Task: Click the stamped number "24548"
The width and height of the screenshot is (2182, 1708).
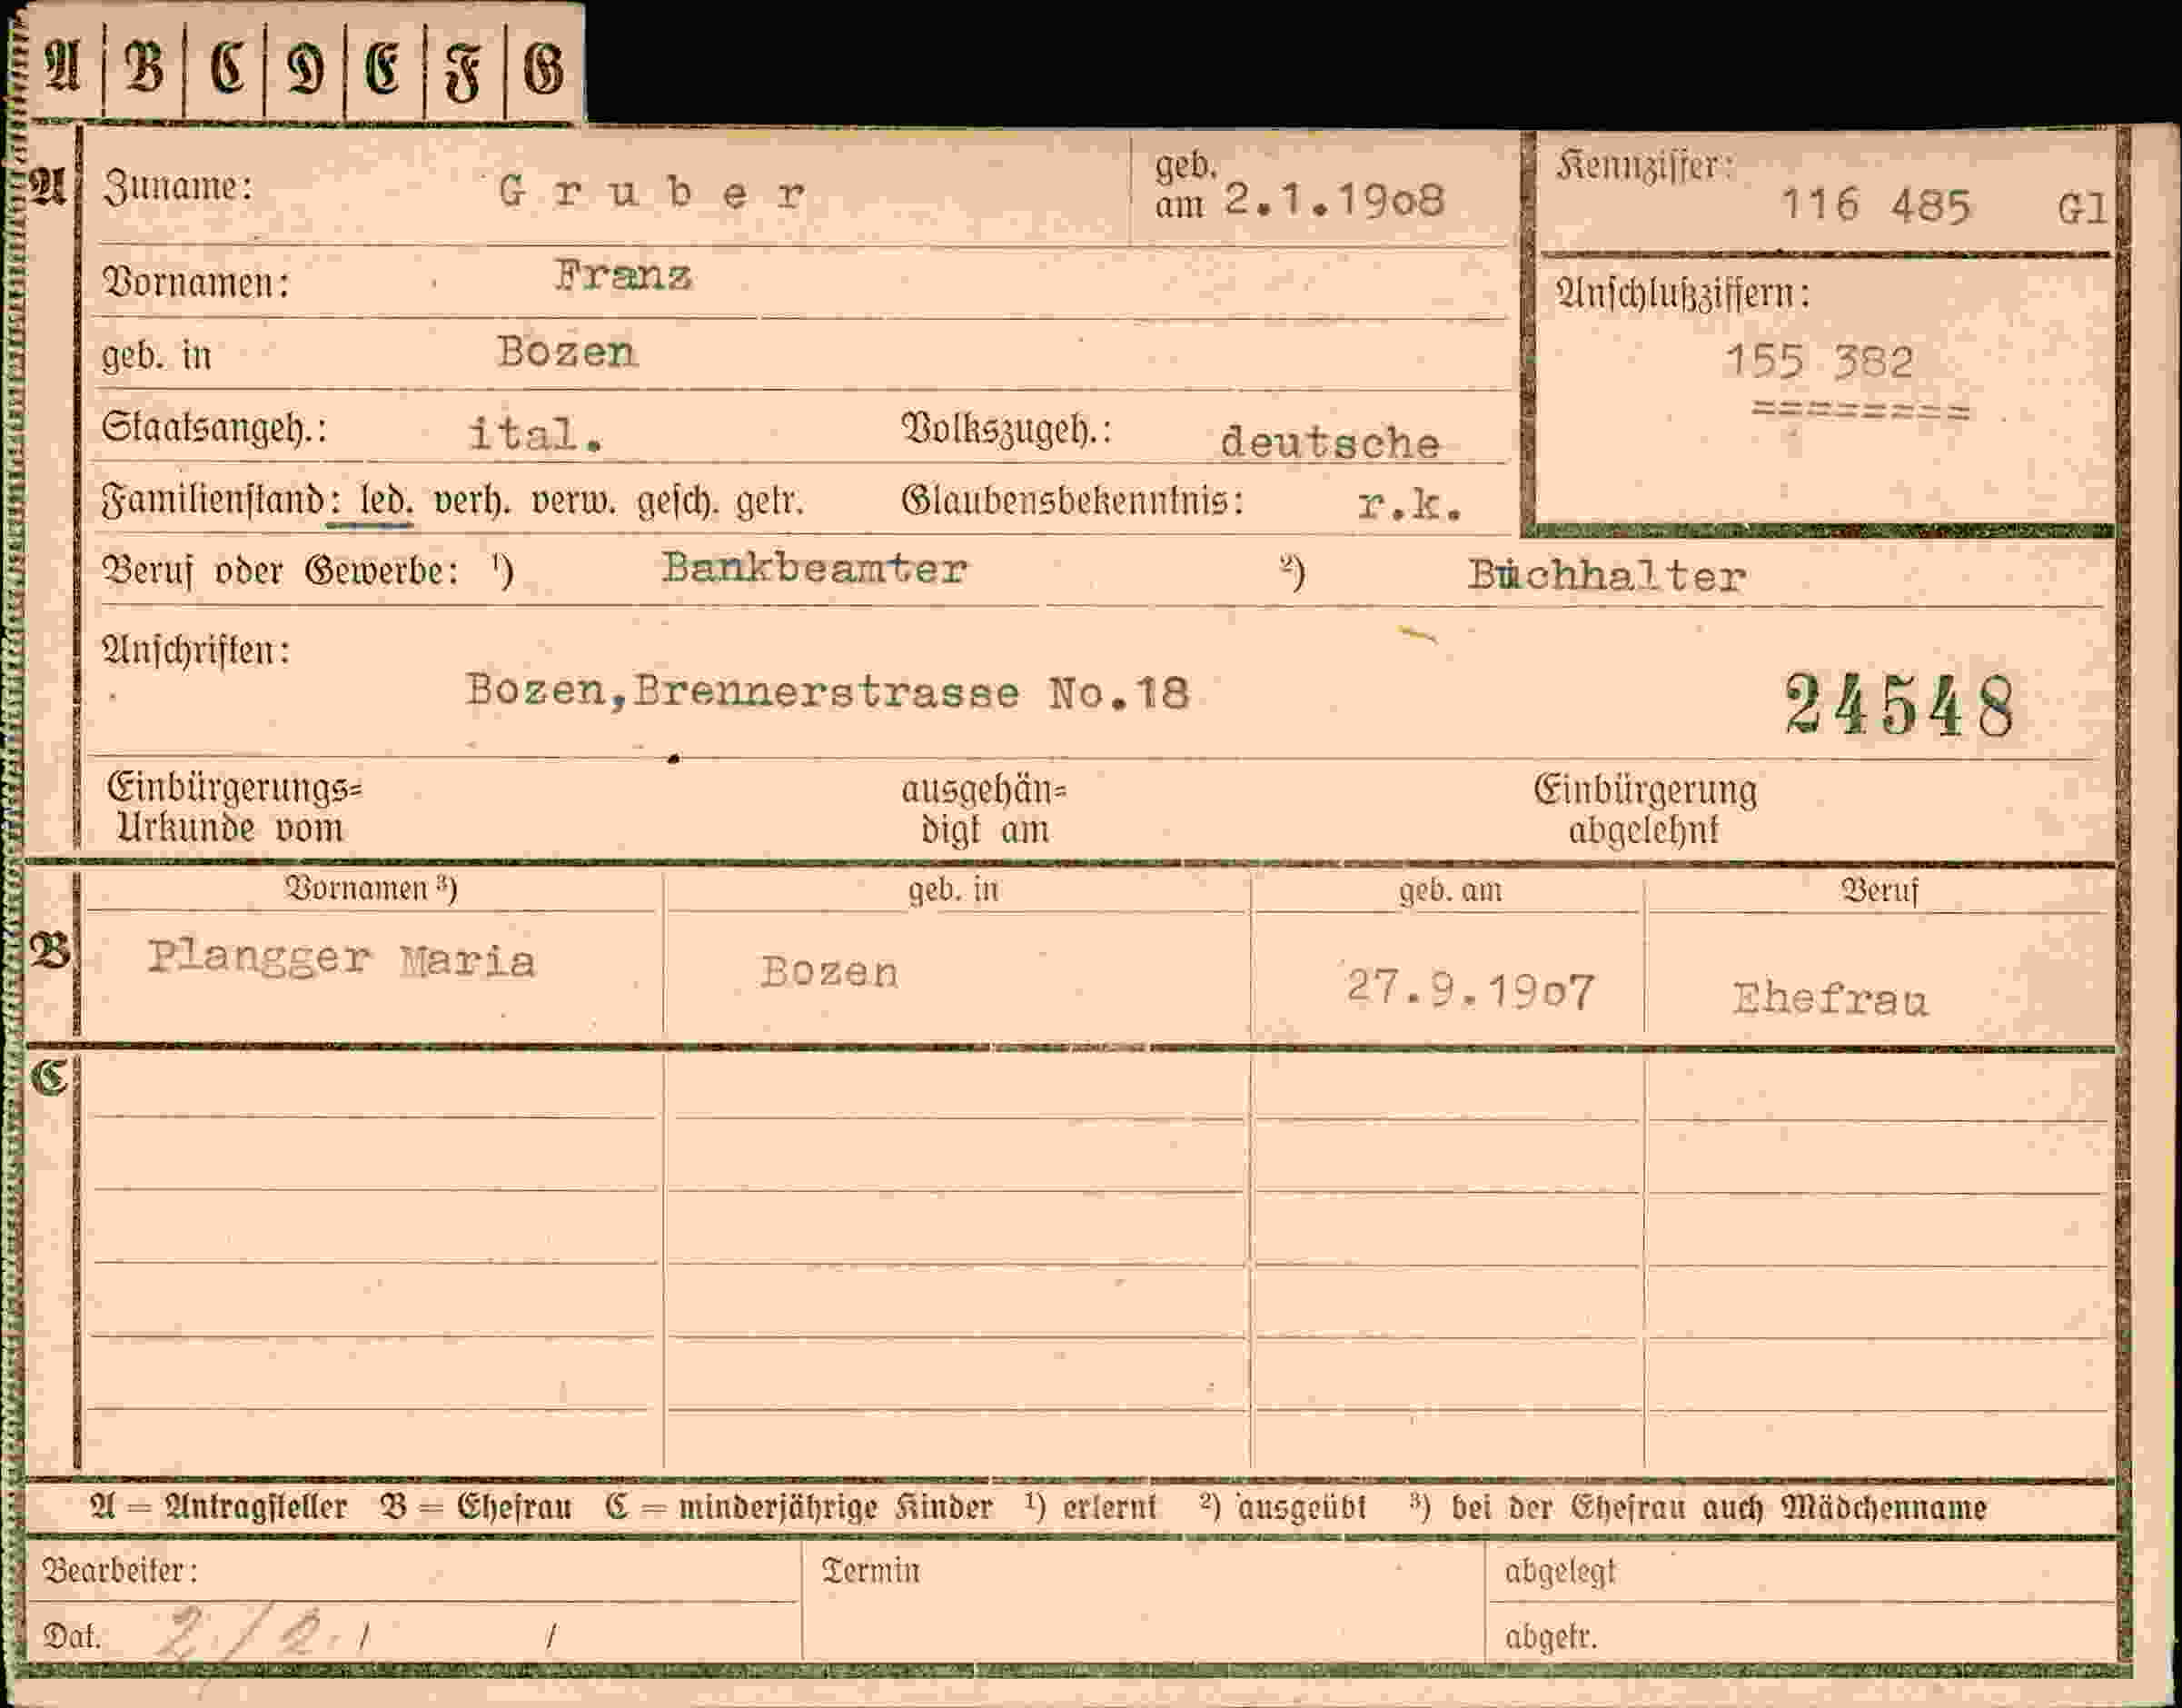Action: [1899, 705]
